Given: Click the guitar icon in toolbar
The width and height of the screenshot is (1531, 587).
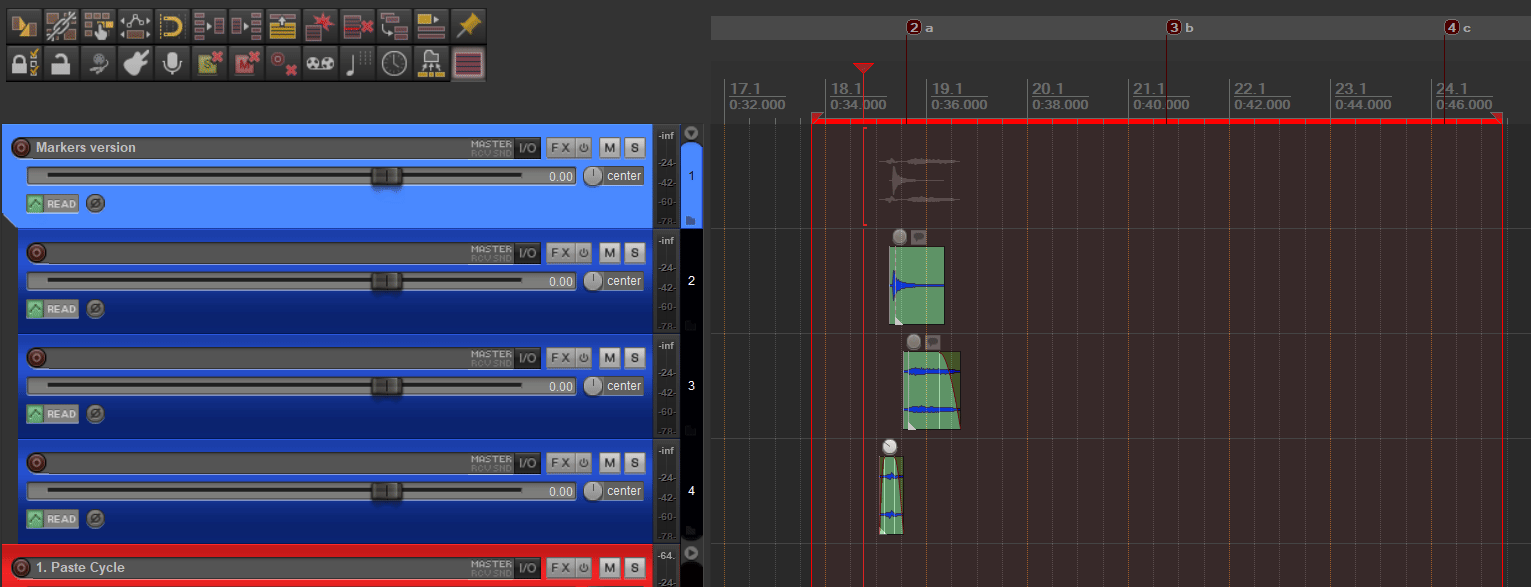Looking at the screenshot, I should pyautogui.click(x=135, y=64).
